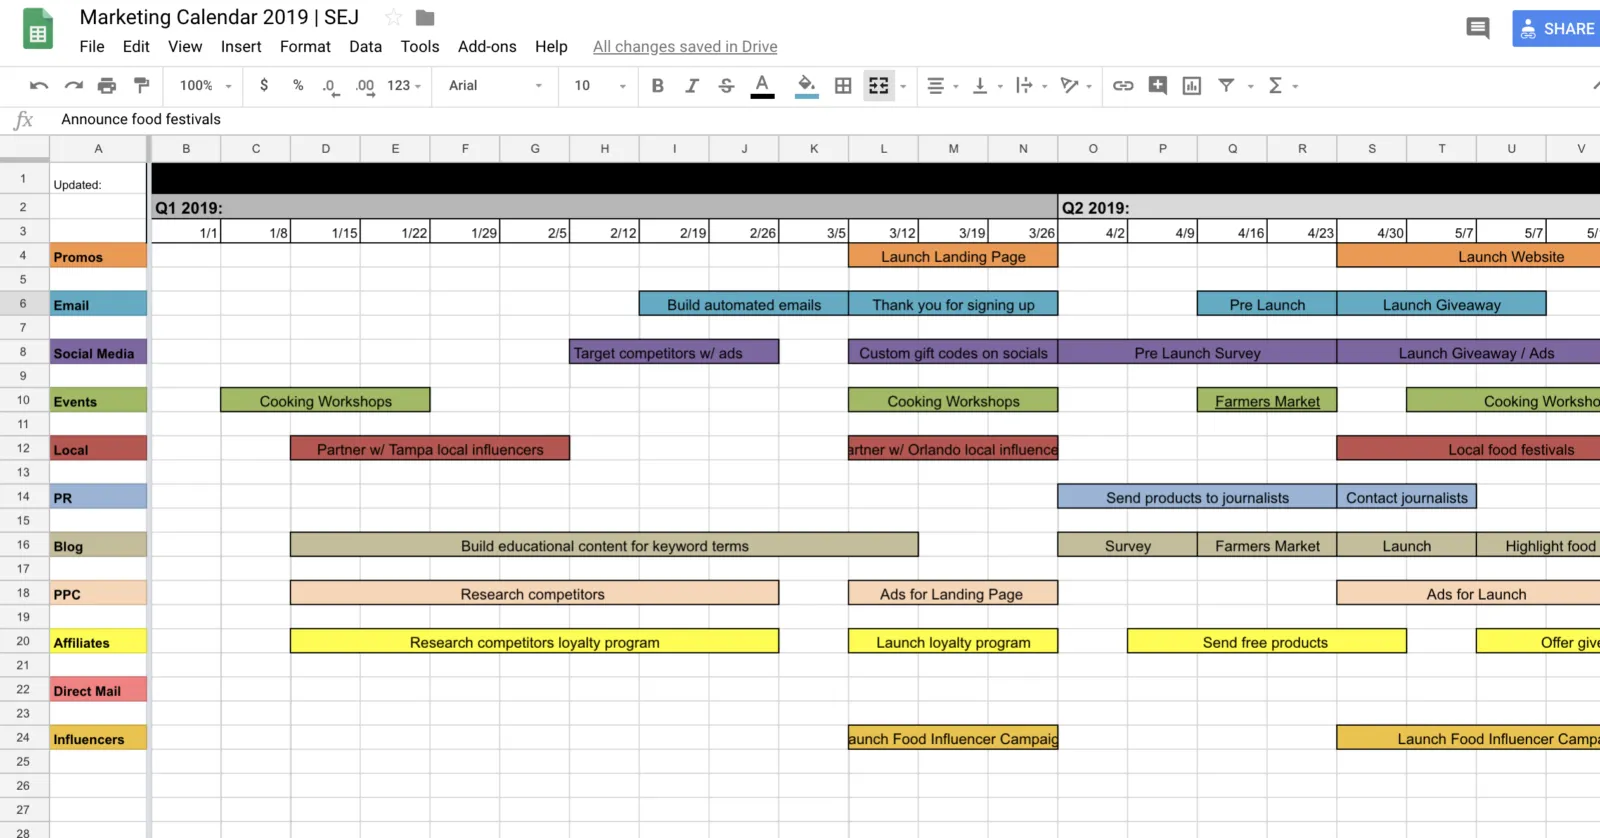Select Partner w/ Tampa local influencers cell
The image size is (1600, 838).
(x=430, y=449)
